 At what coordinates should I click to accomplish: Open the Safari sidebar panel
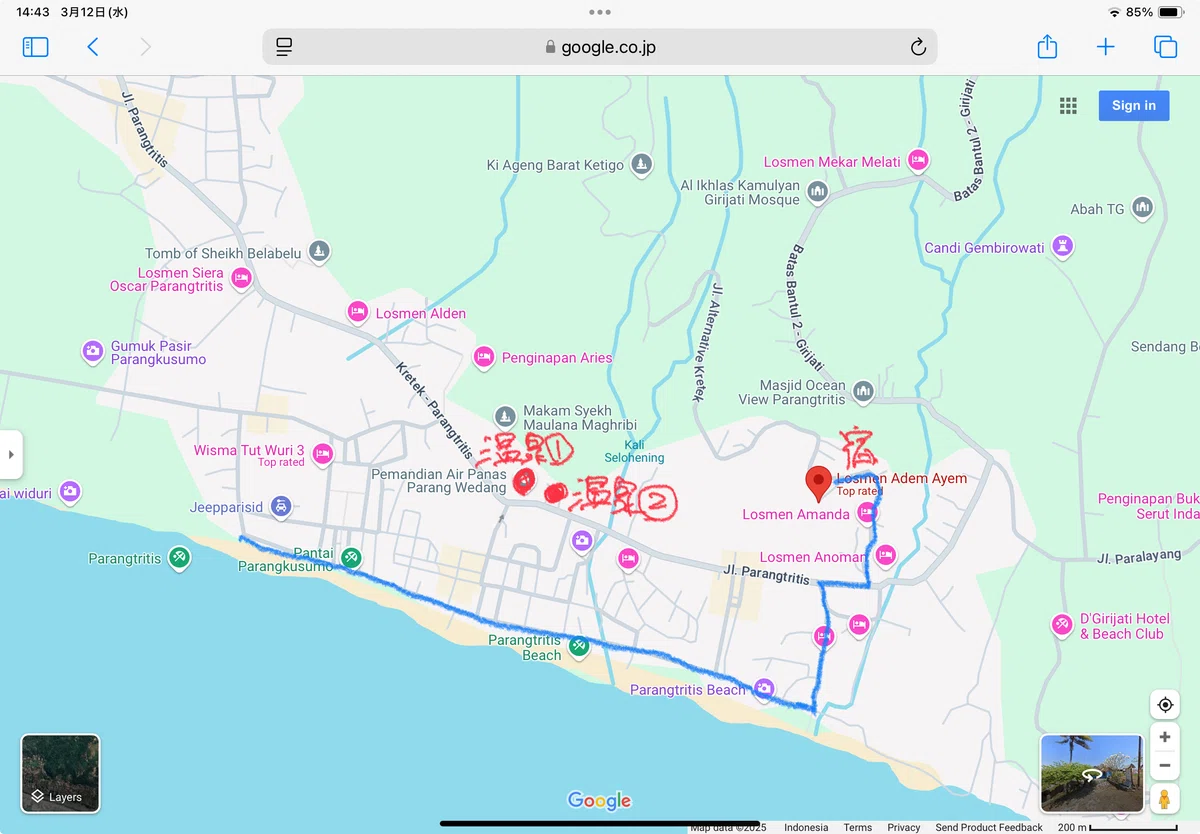(35, 47)
